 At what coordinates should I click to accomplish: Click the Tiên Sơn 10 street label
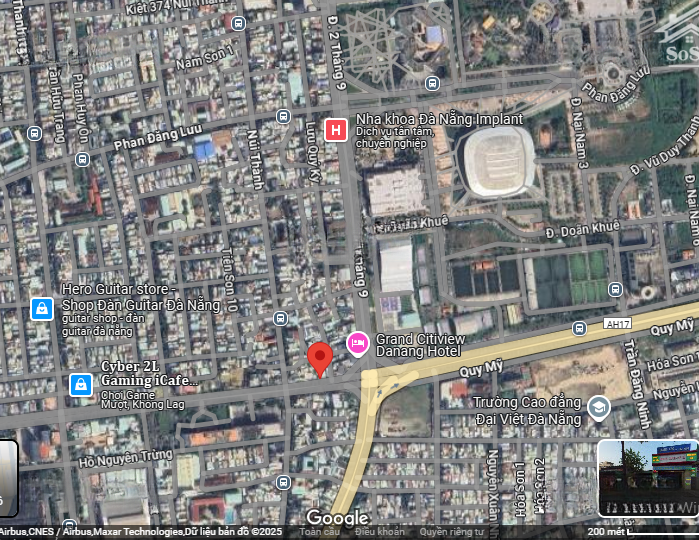tap(230, 280)
